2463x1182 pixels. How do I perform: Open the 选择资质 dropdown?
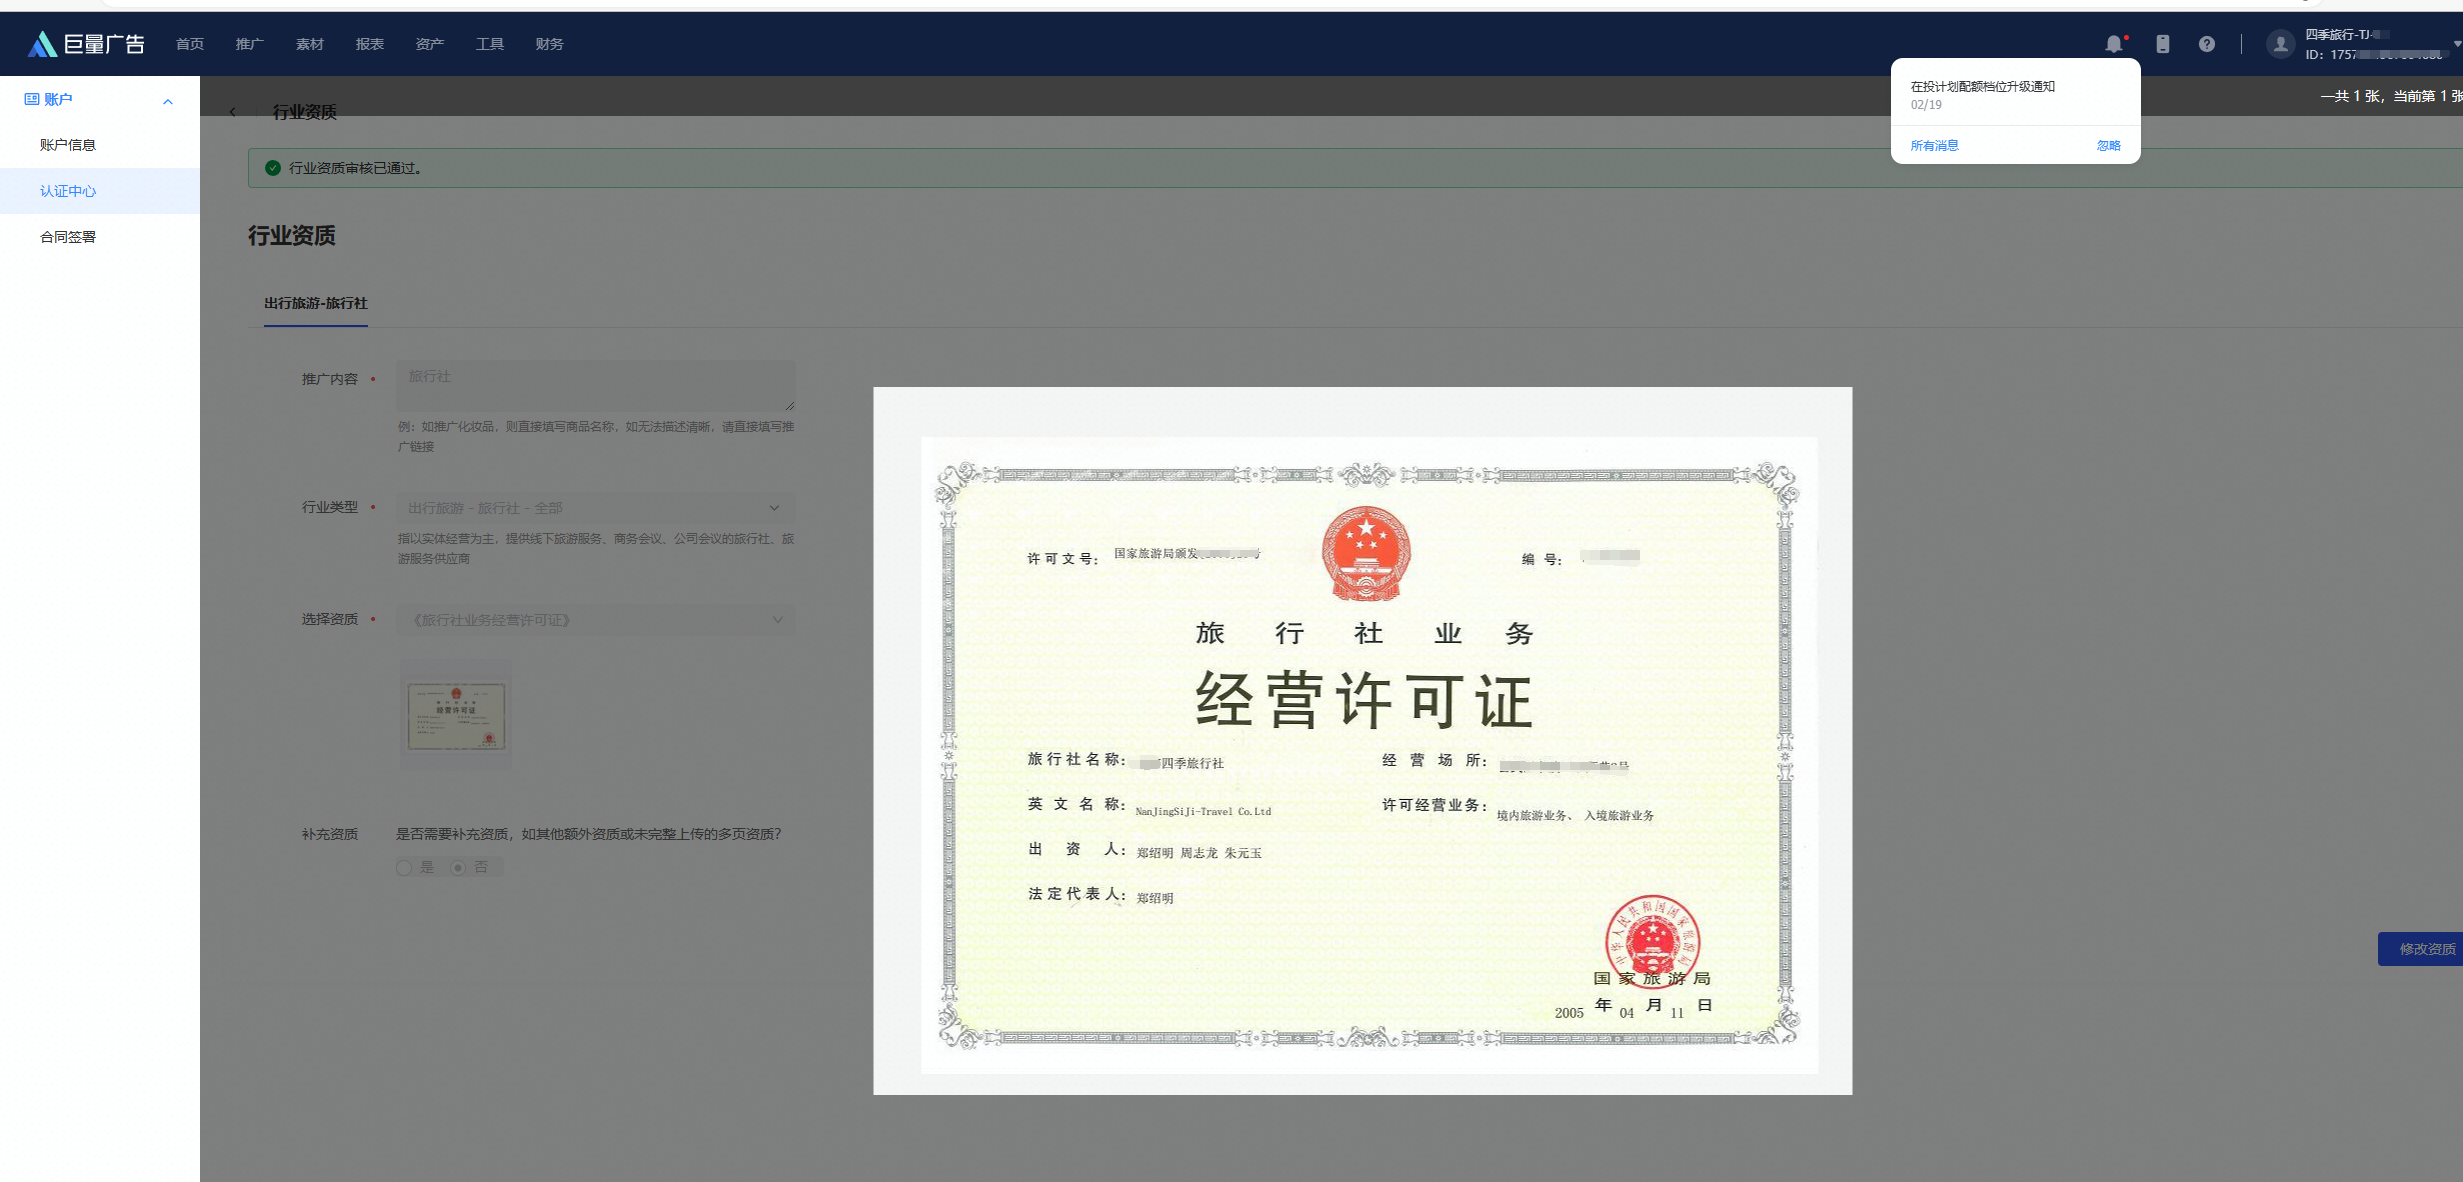(x=595, y=620)
